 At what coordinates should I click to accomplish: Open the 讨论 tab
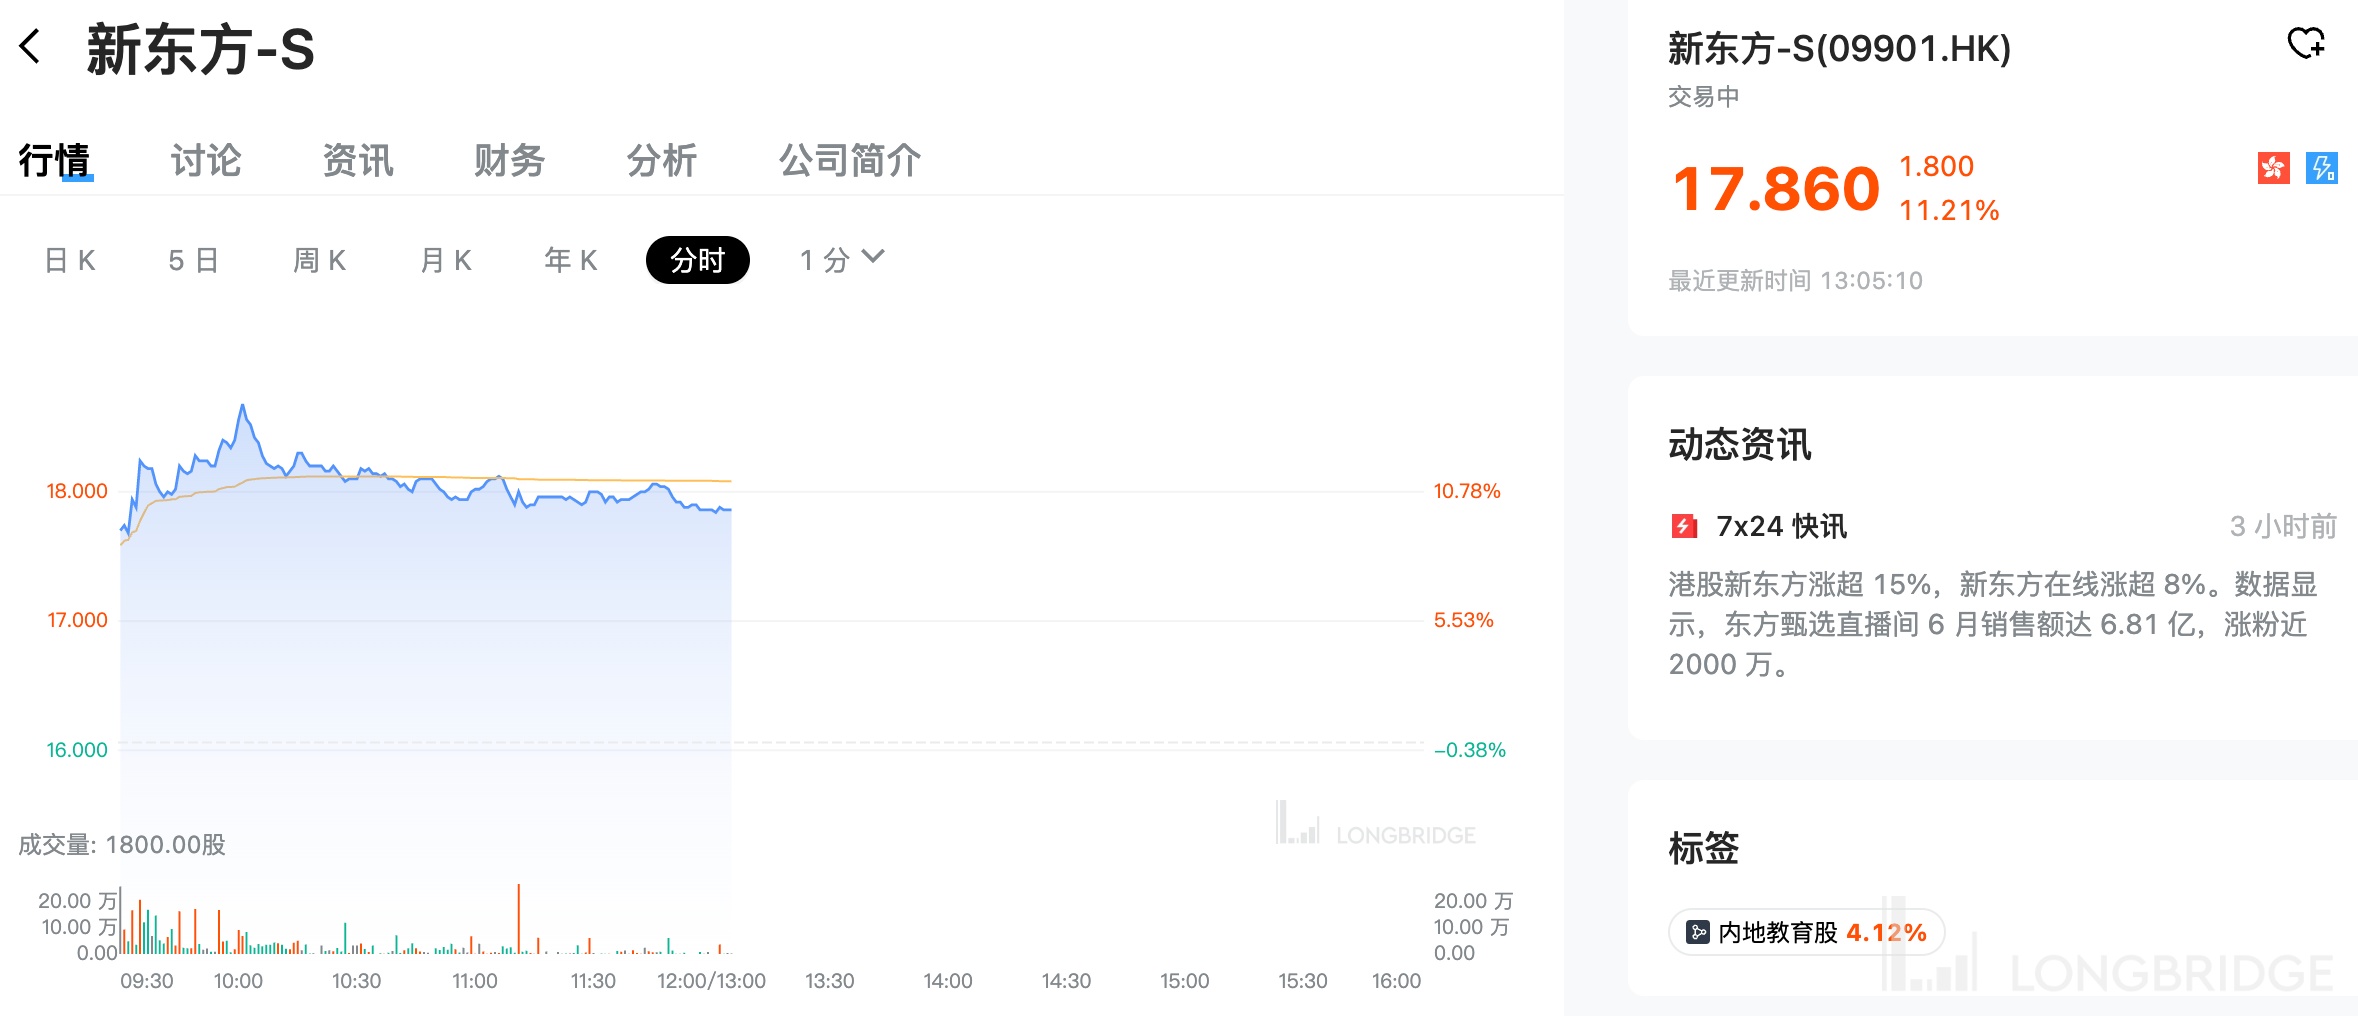(x=206, y=160)
